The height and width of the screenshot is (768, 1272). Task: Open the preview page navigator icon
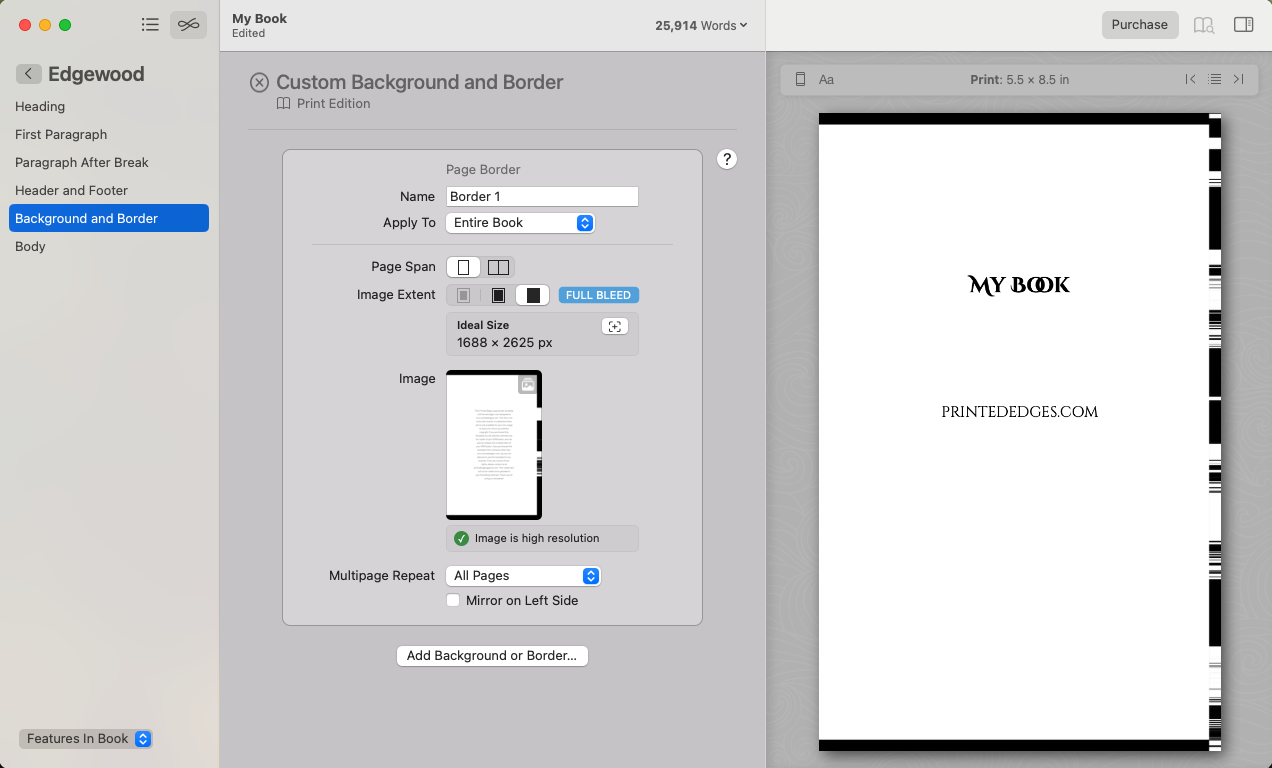[1215, 79]
